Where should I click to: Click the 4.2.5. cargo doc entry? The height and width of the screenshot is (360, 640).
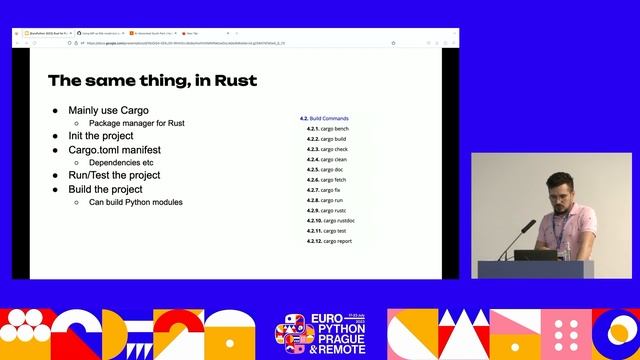pyautogui.click(x=325, y=169)
